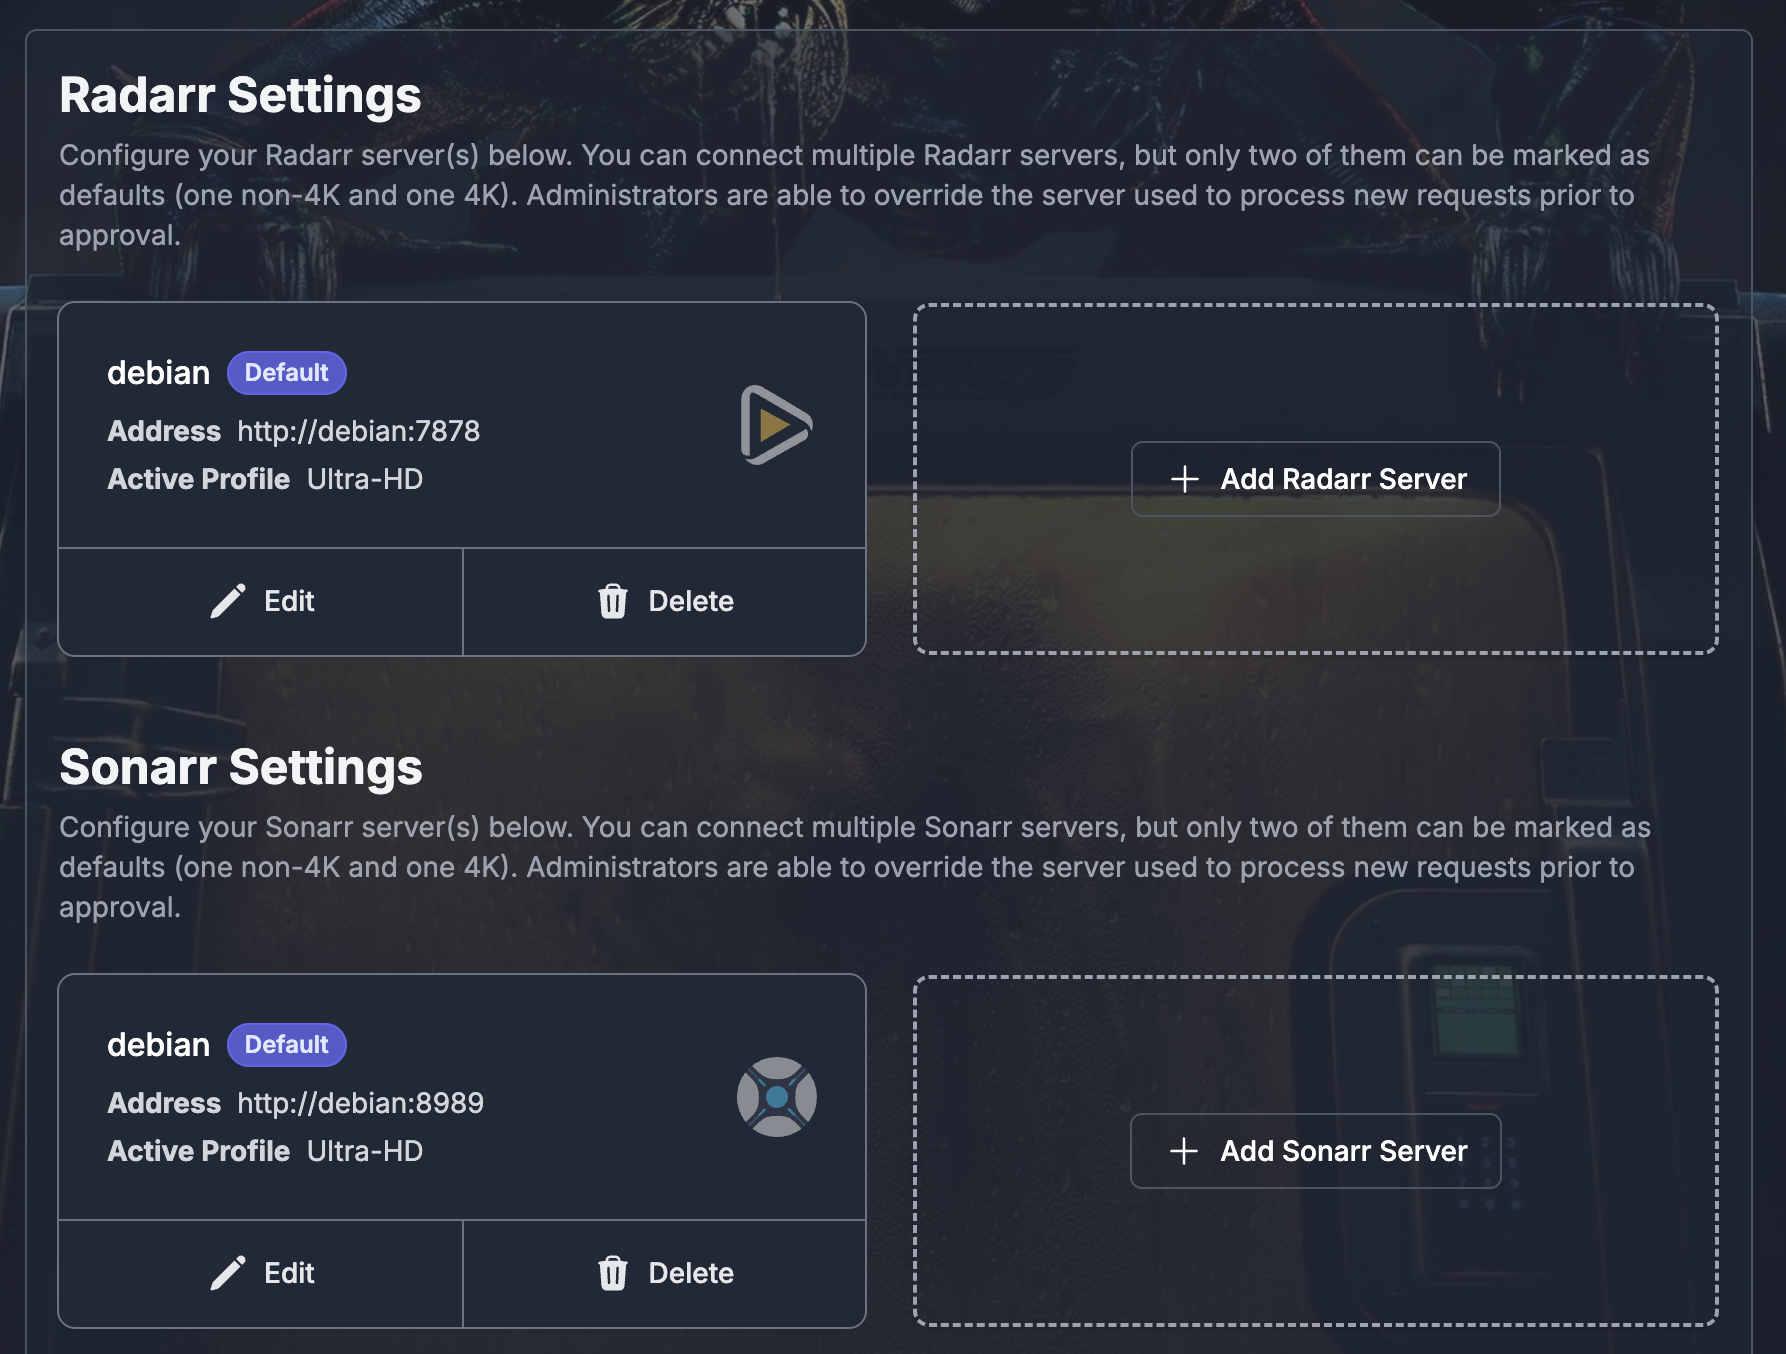Click the plus icon for Add Sonarr Server
The image size is (1786, 1354).
[1184, 1151]
